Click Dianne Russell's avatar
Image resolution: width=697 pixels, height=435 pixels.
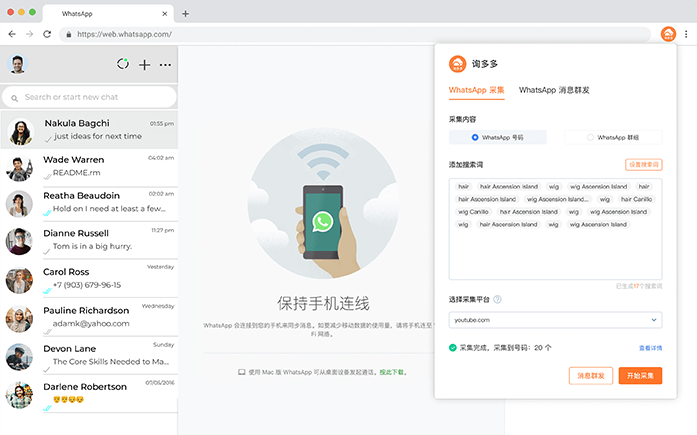tap(19, 241)
